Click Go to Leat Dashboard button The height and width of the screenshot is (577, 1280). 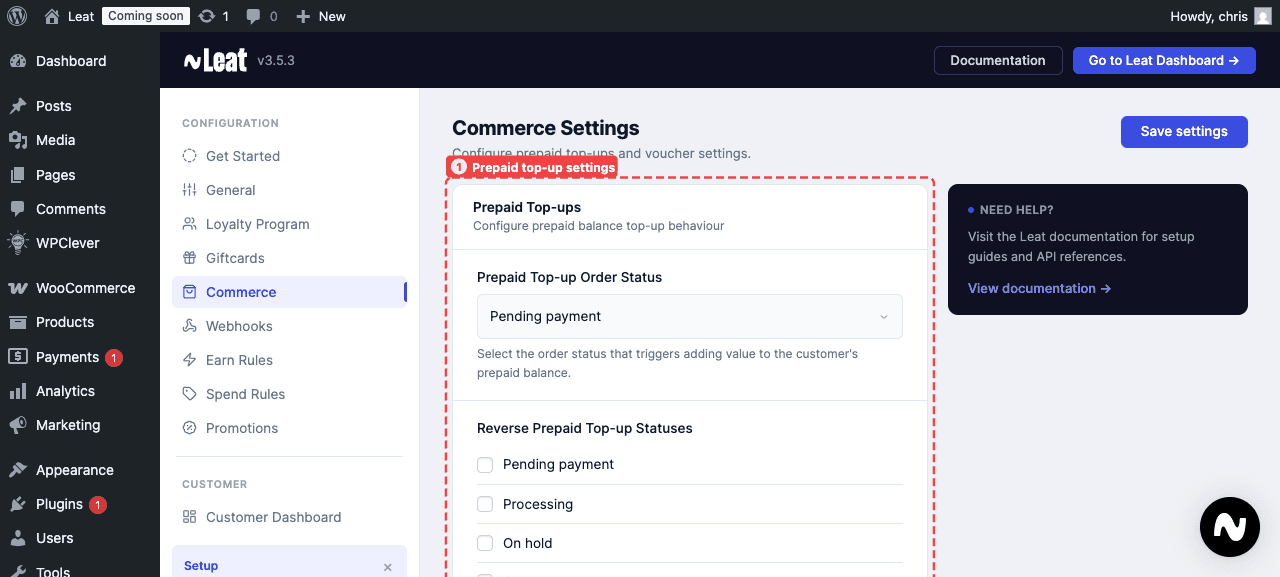tap(1164, 60)
